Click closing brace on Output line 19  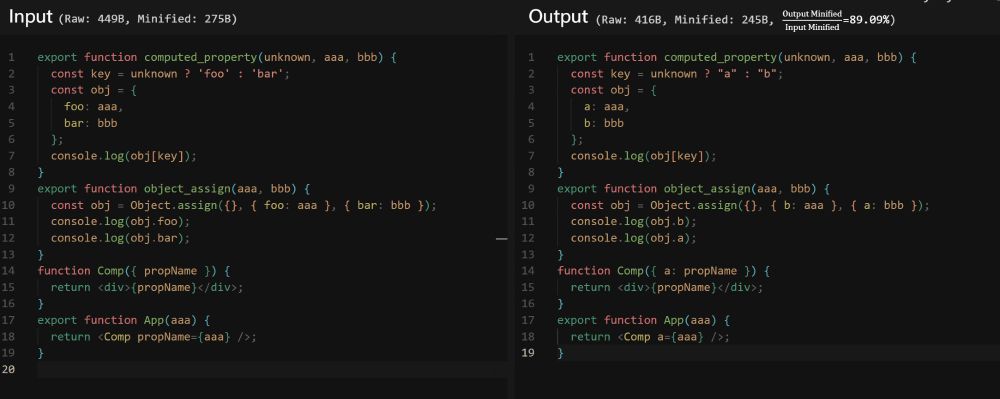[561, 353]
